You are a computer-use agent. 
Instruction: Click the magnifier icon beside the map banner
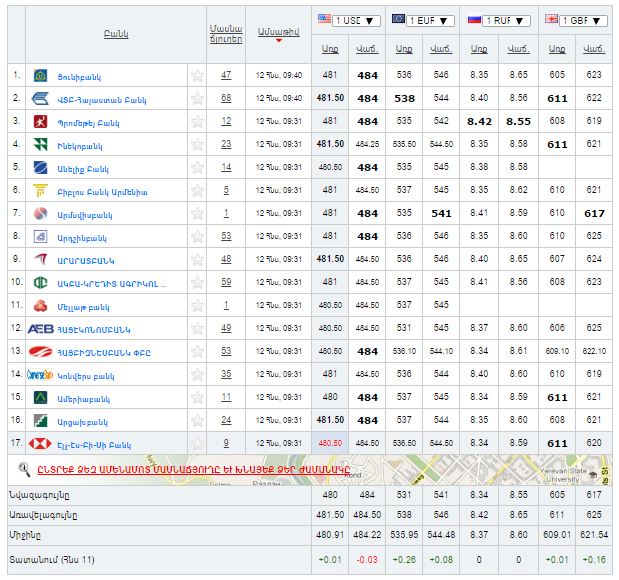(24, 468)
